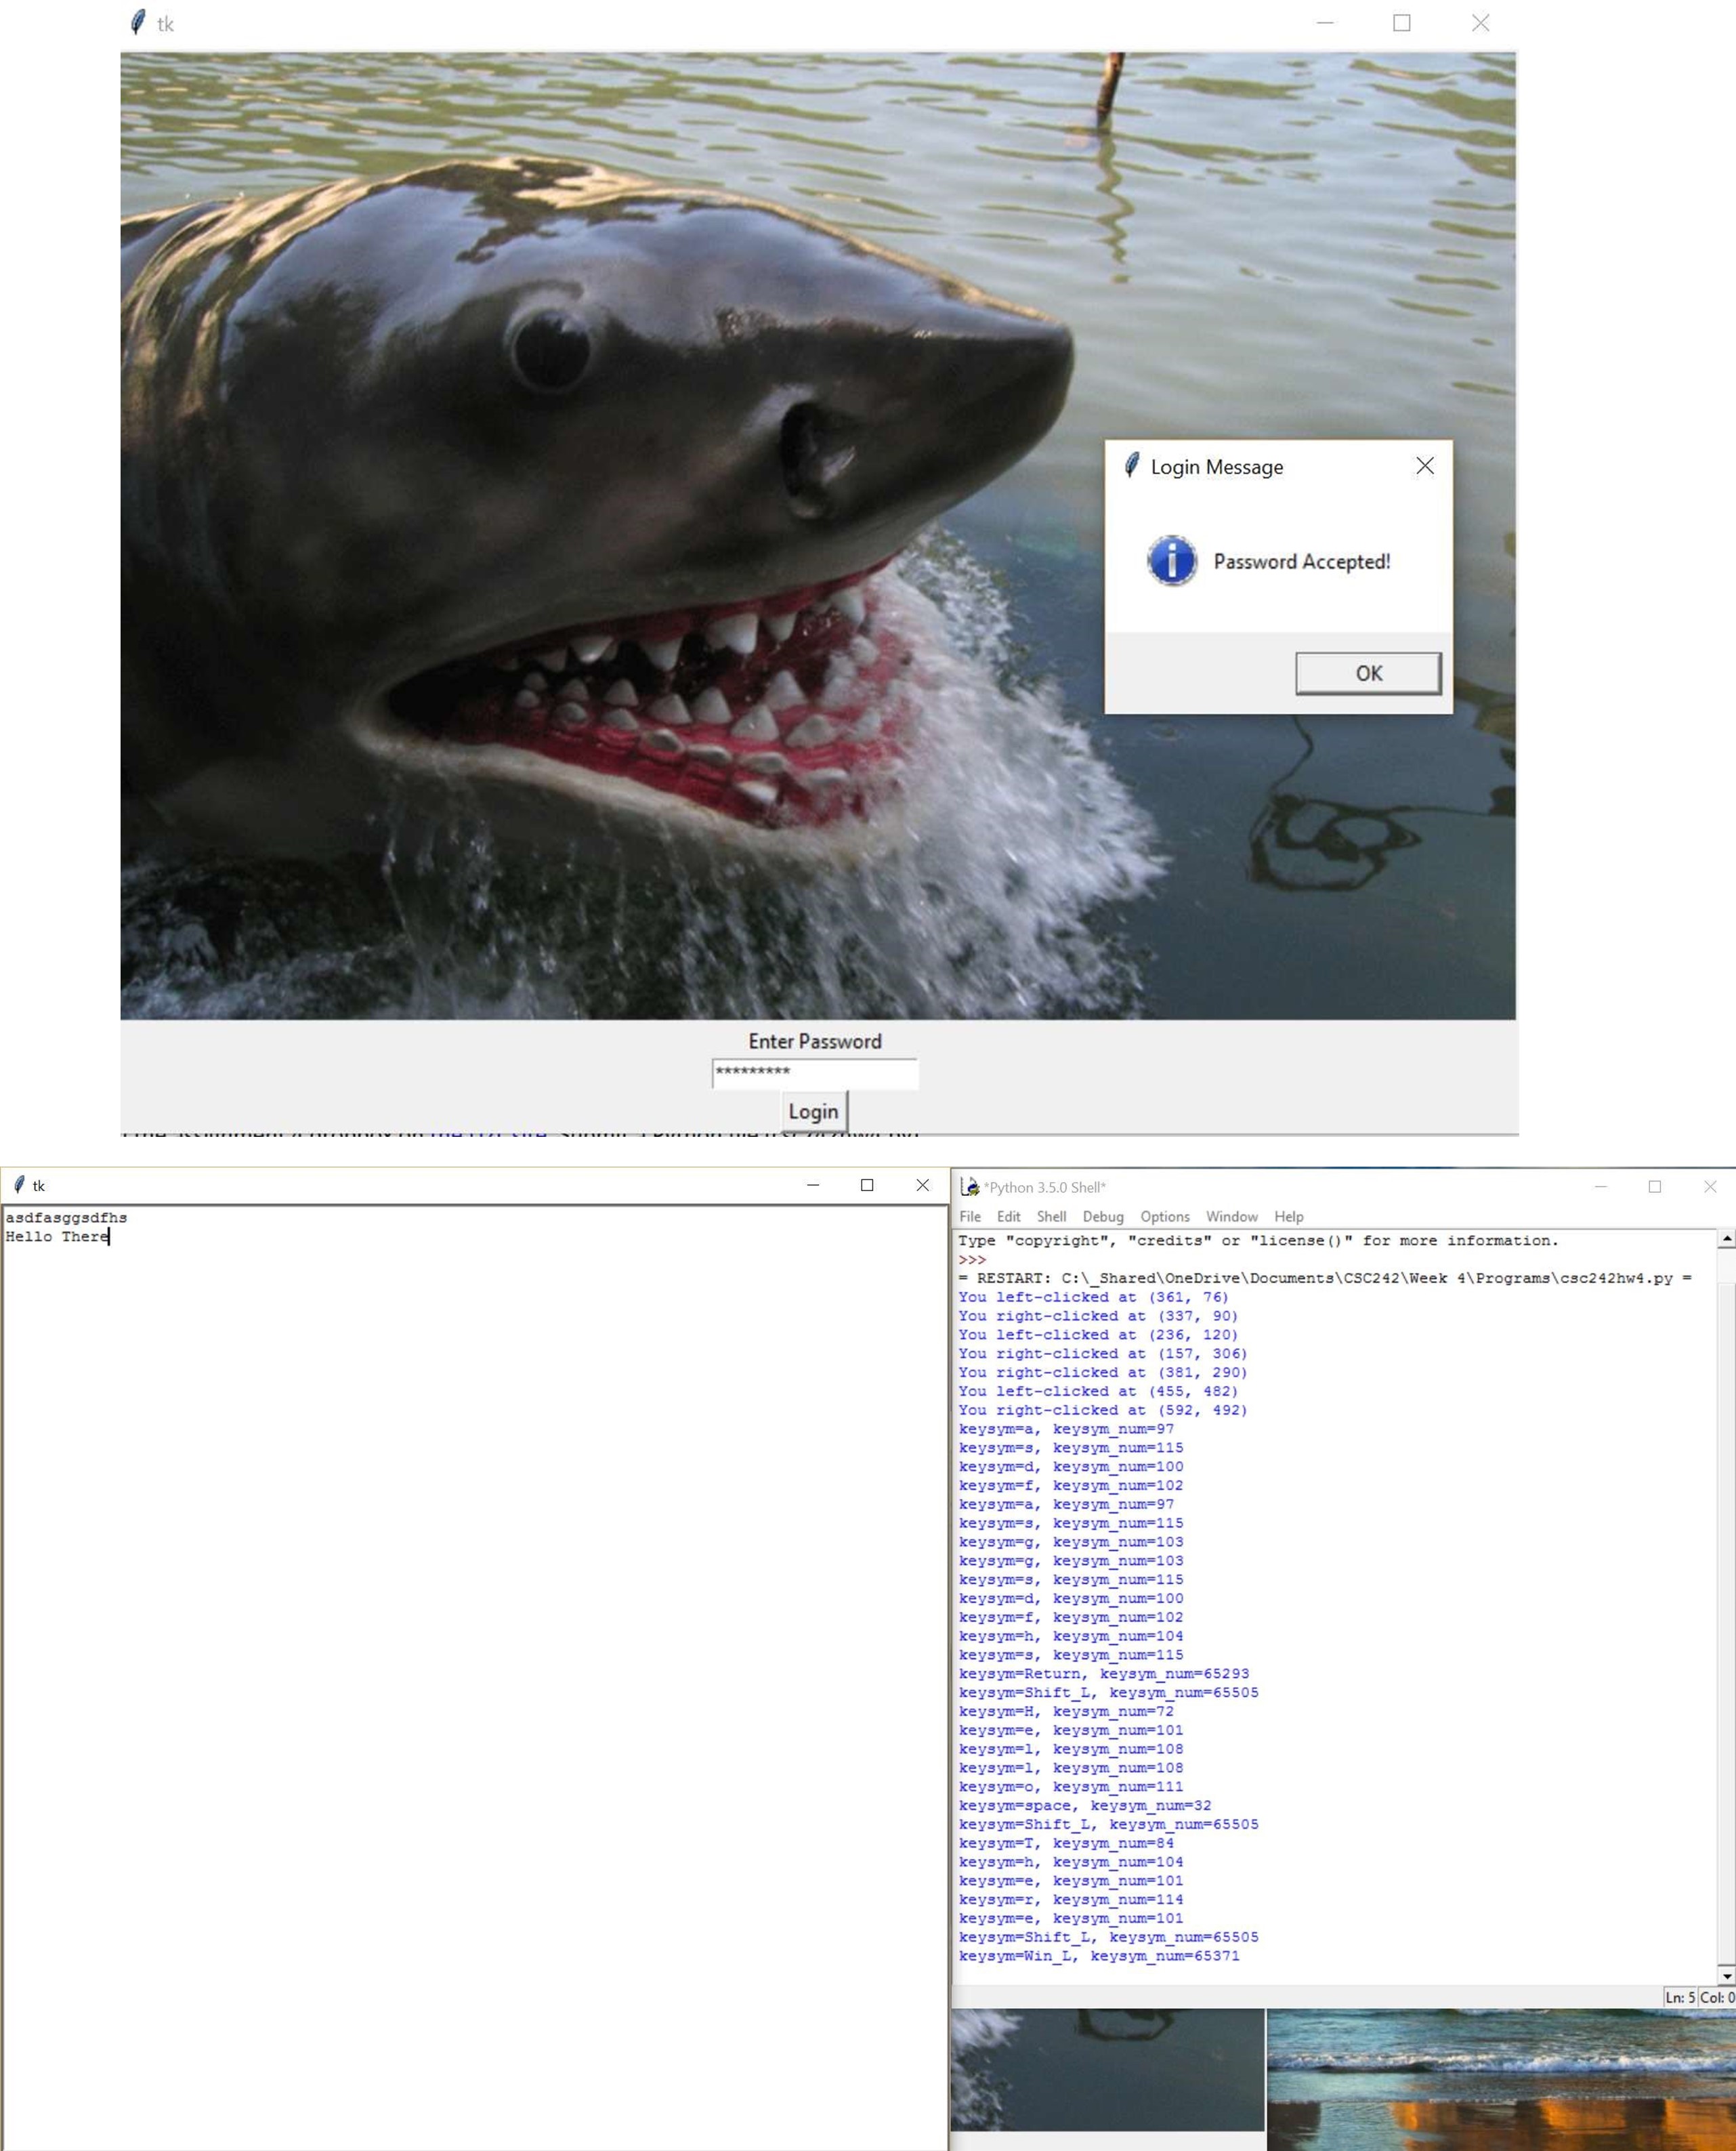The image size is (1736, 2151).
Task: Open the Debug menu
Action: point(1103,1216)
